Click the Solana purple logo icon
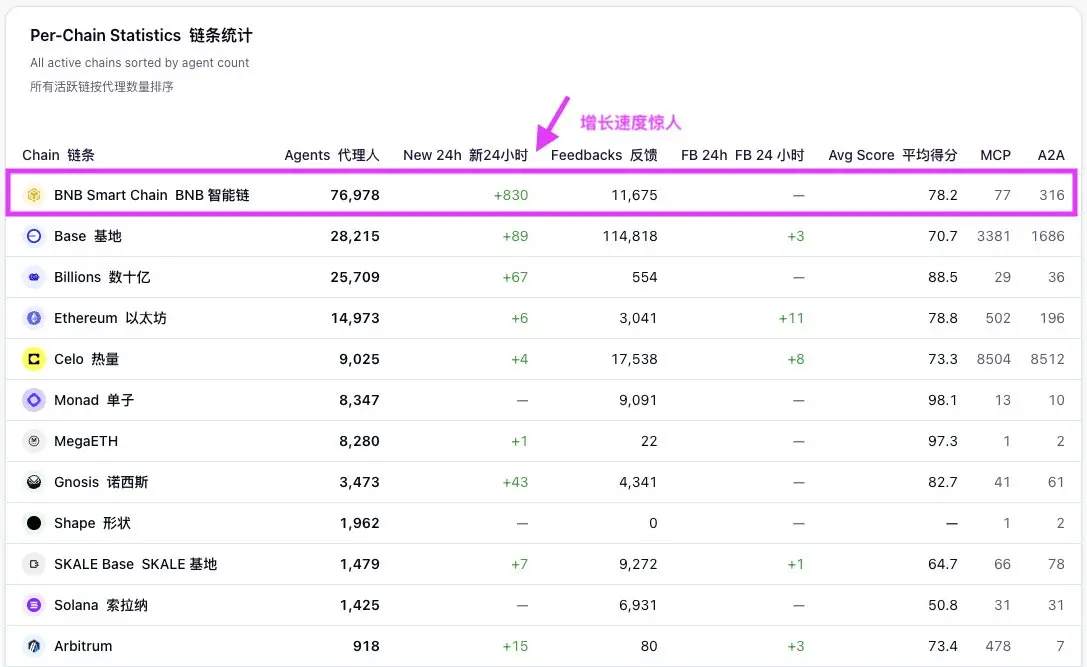Screen dimensions: 1087x667 point(33,605)
